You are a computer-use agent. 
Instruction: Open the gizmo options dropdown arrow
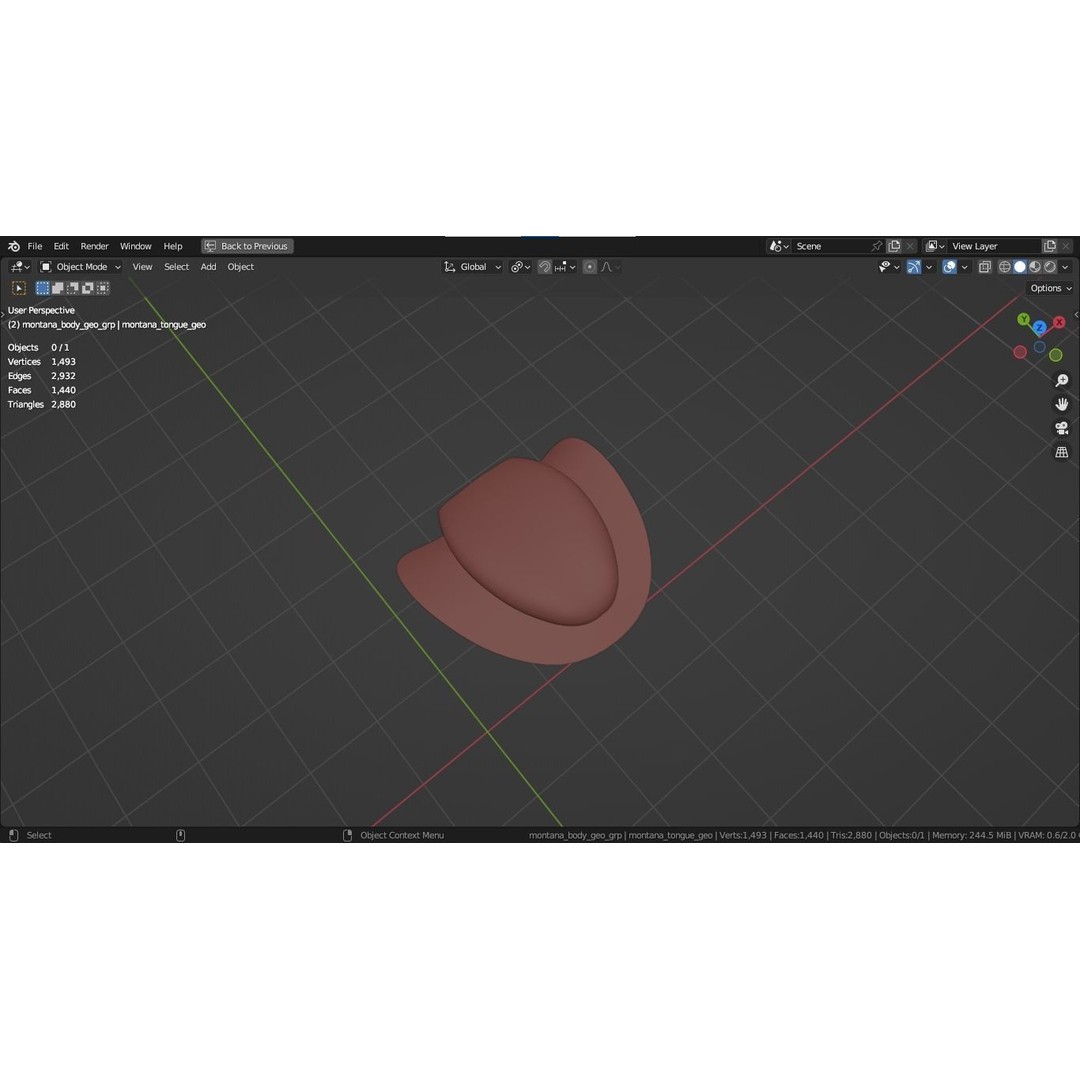pyautogui.click(x=929, y=267)
